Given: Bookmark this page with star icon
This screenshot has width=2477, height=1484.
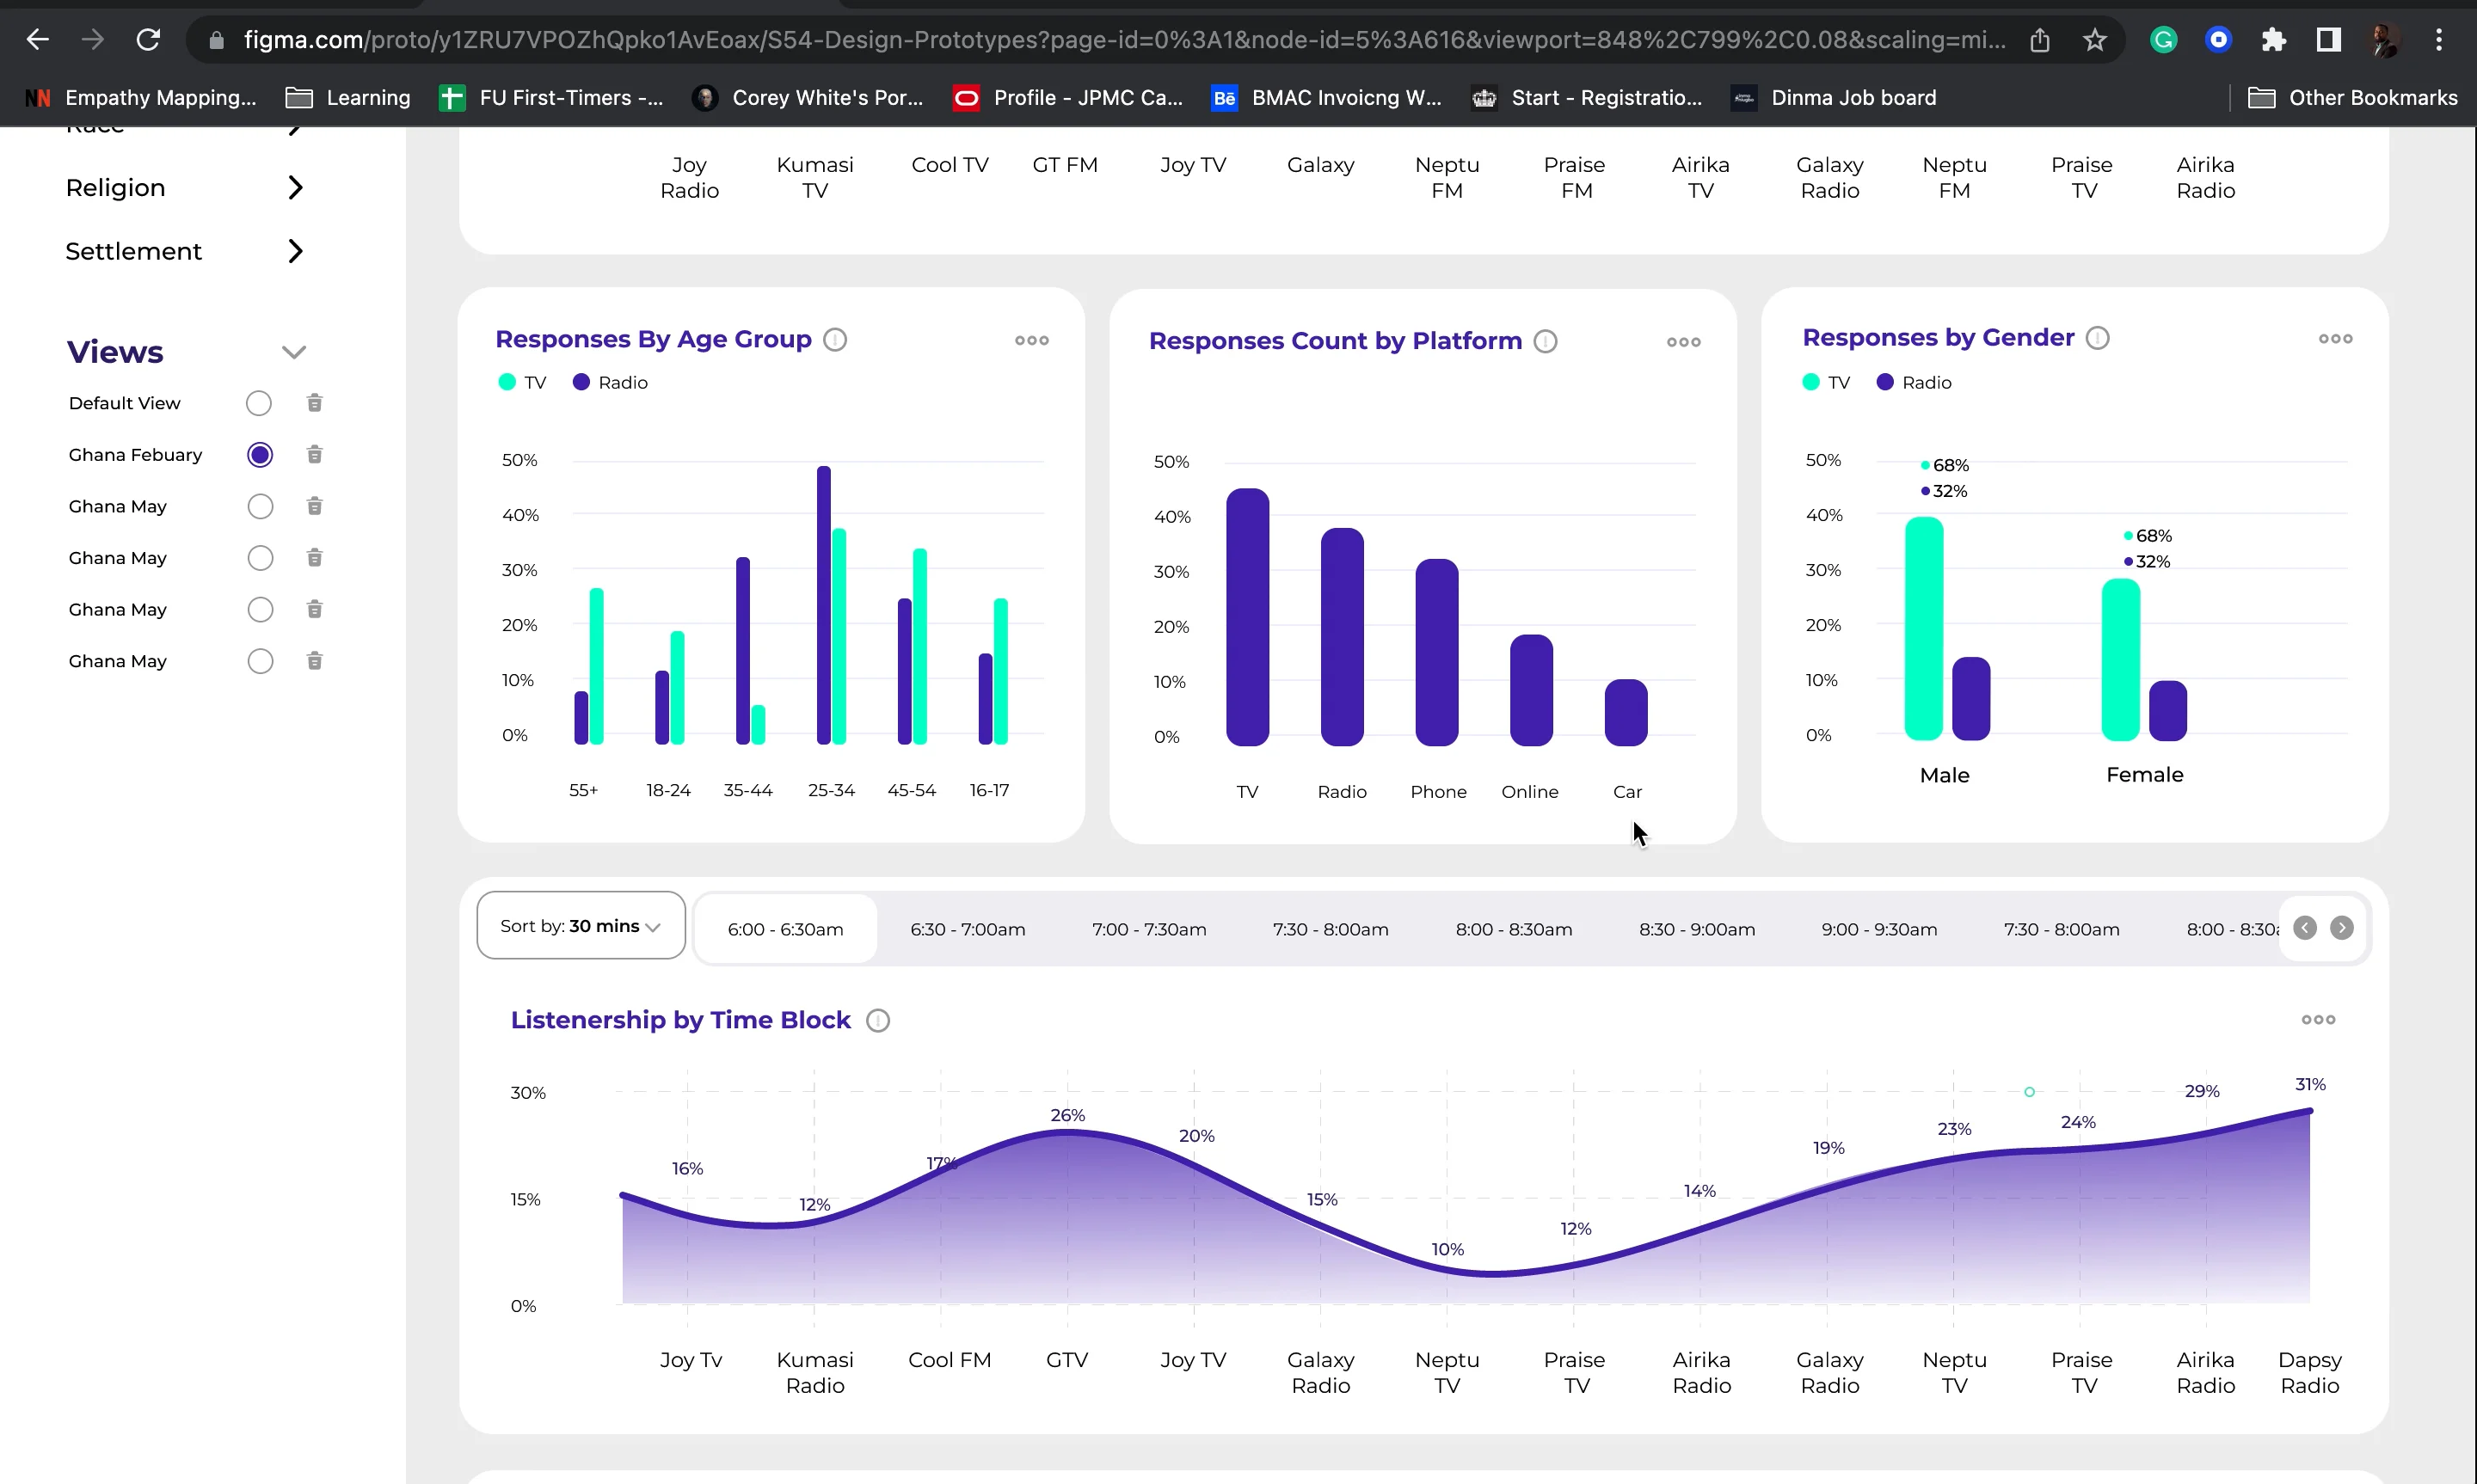Looking at the screenshot, I should pos(2094,40).
